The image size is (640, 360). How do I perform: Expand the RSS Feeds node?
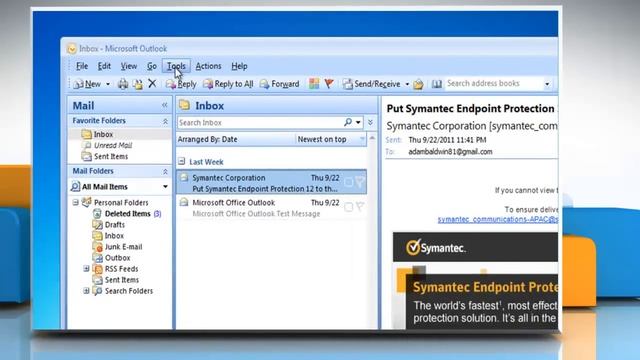86,269
